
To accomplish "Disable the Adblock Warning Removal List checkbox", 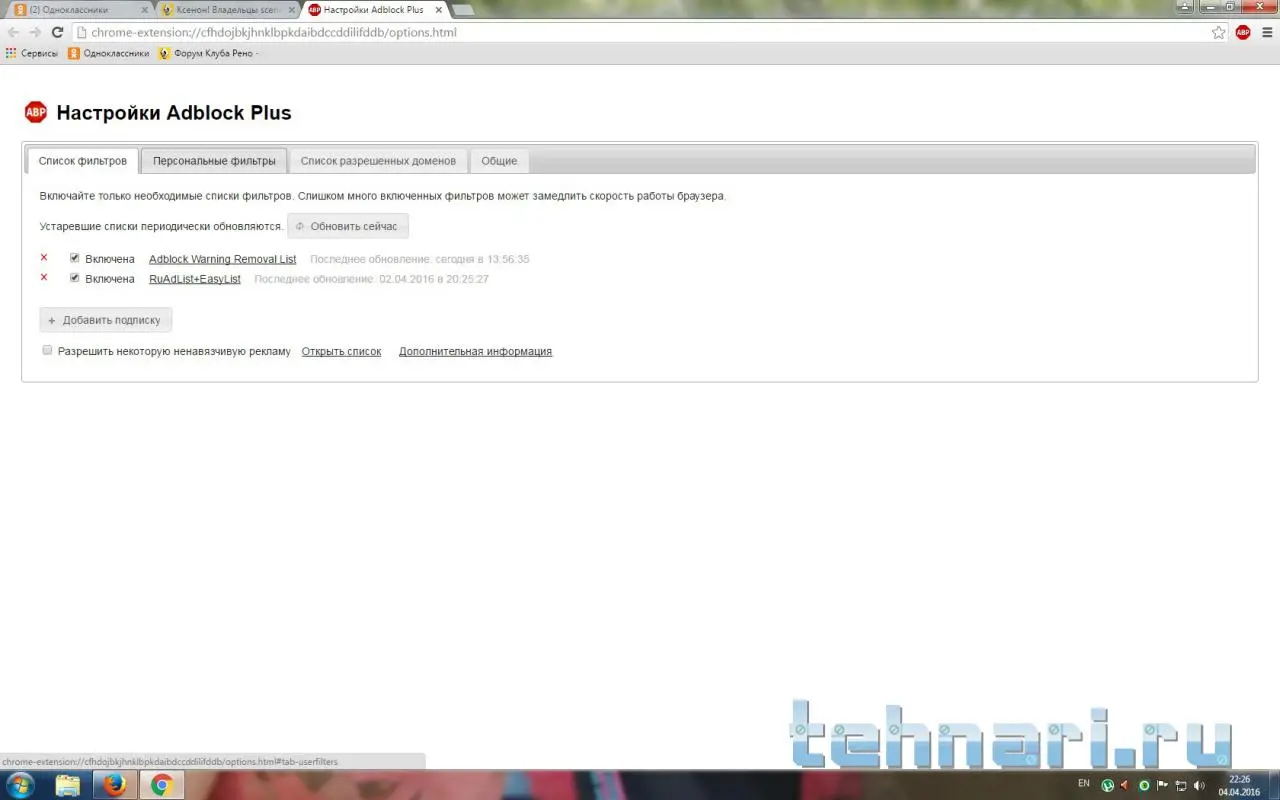I will (x=74, y=258).
